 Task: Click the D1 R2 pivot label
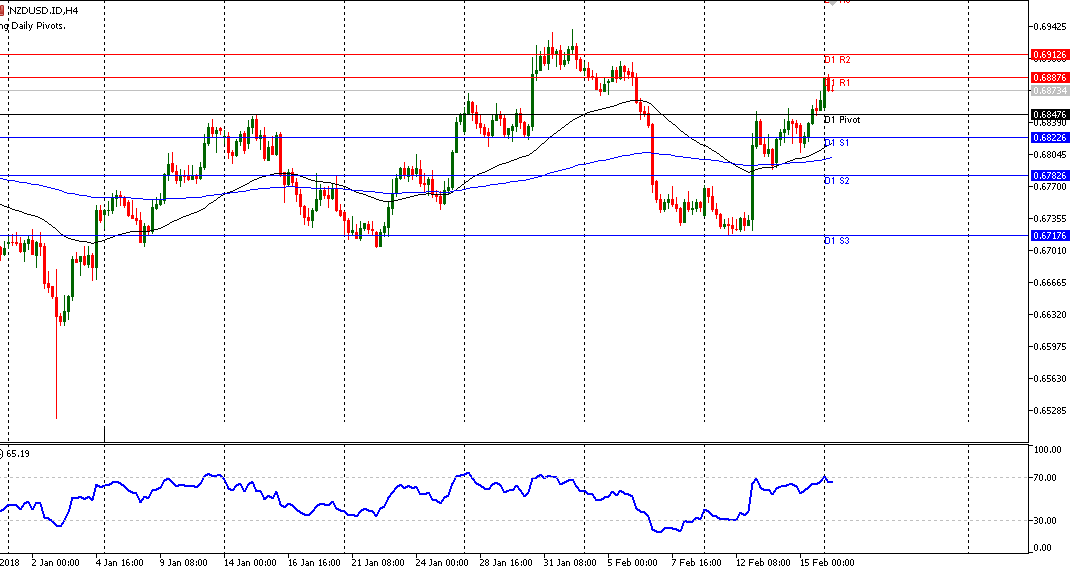click(x=837, y=60)
